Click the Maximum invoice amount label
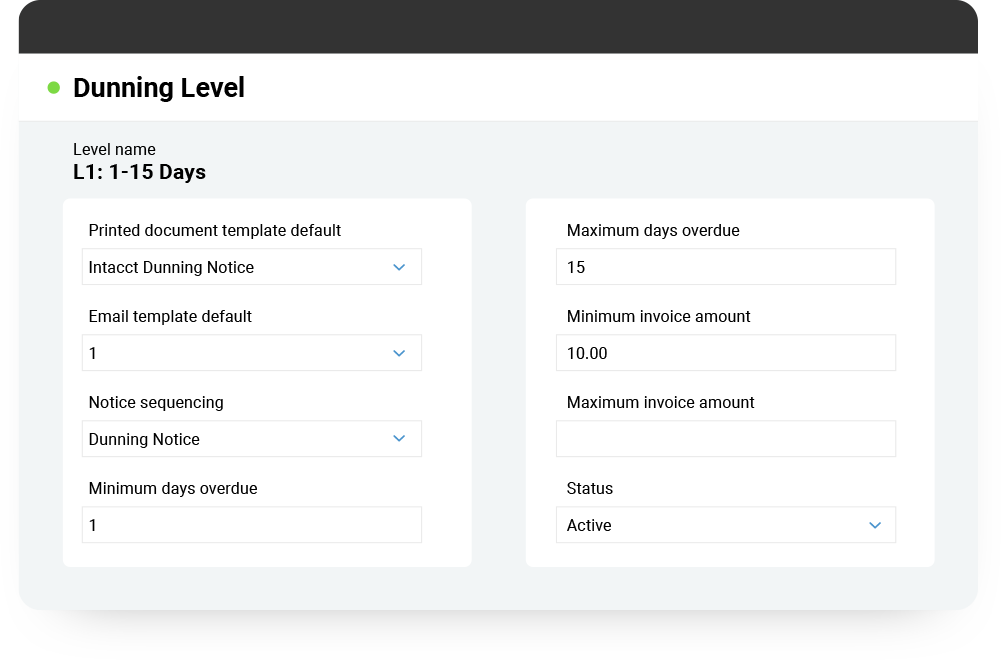The height and width of the screenshot is (660, 1001). click(660, 402)
